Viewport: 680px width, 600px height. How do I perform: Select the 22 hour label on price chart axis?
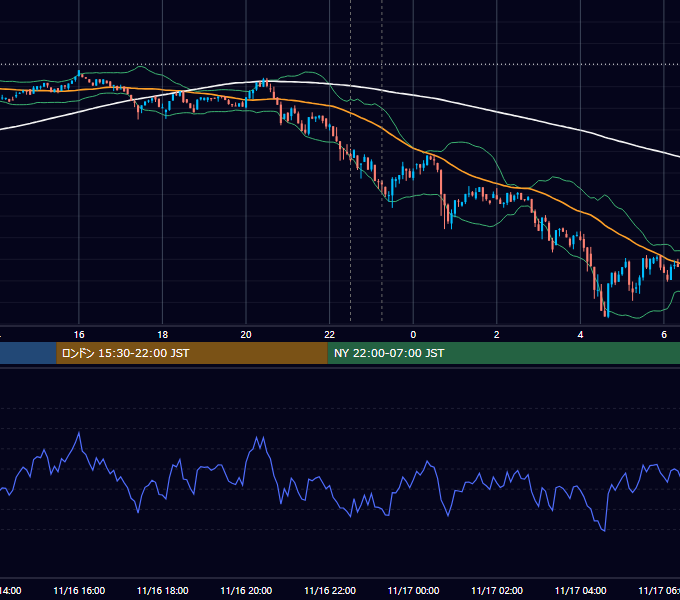[330, 334]
